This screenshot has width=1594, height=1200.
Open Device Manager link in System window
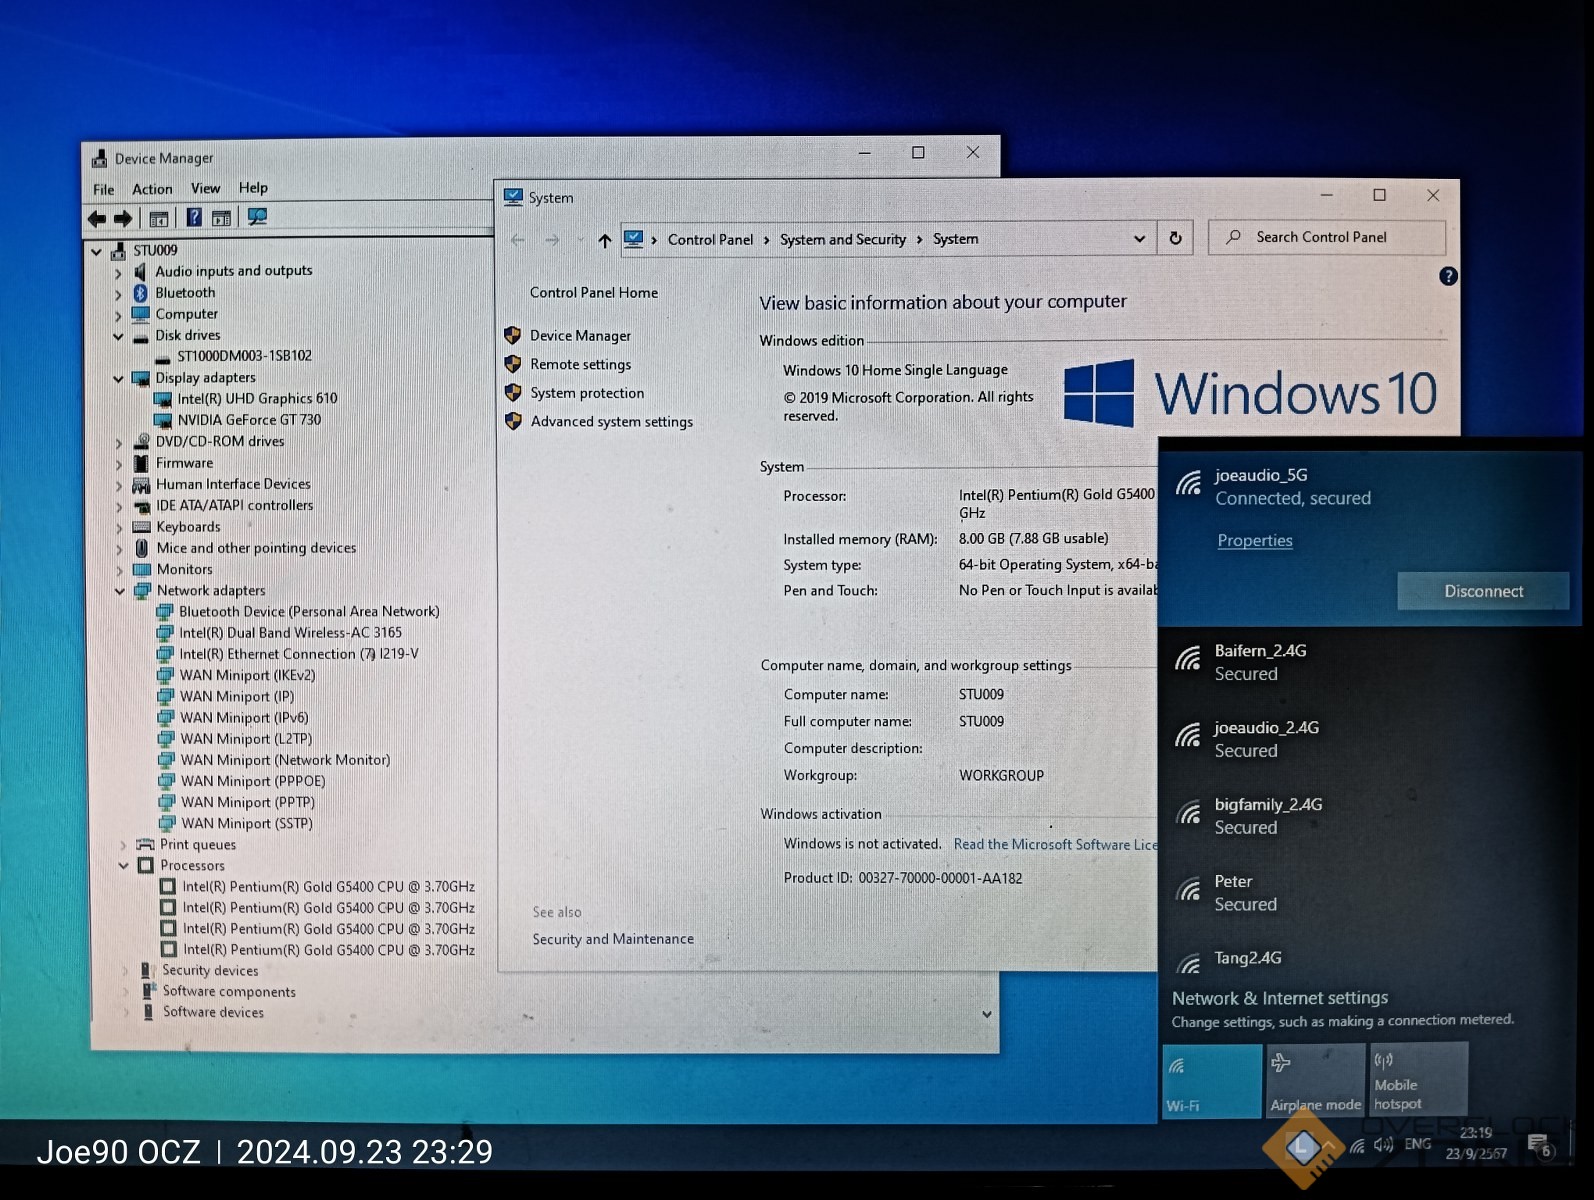(x=581, y=336)
